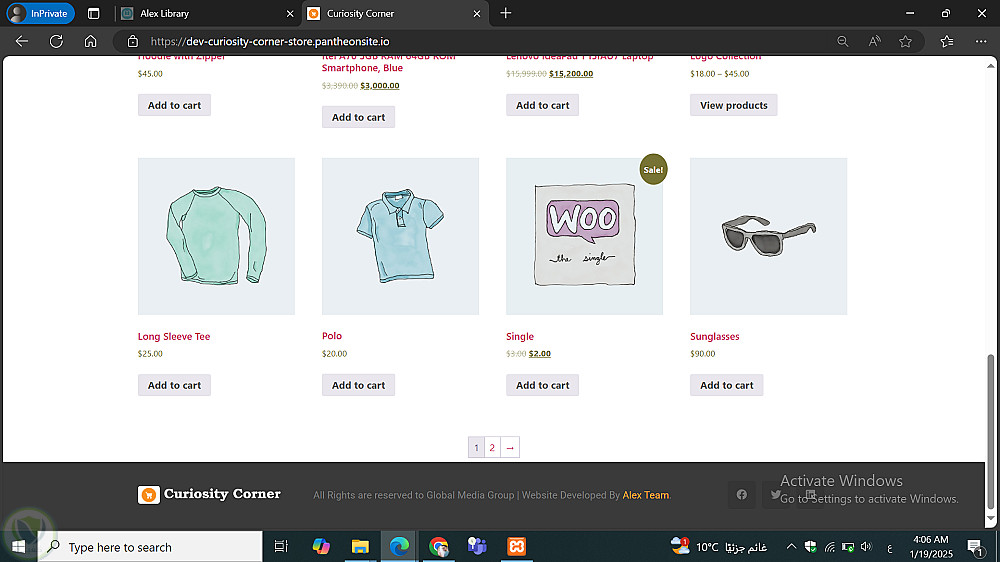
Task: Add Polo to cart
Action: click(x=358, y=385)
